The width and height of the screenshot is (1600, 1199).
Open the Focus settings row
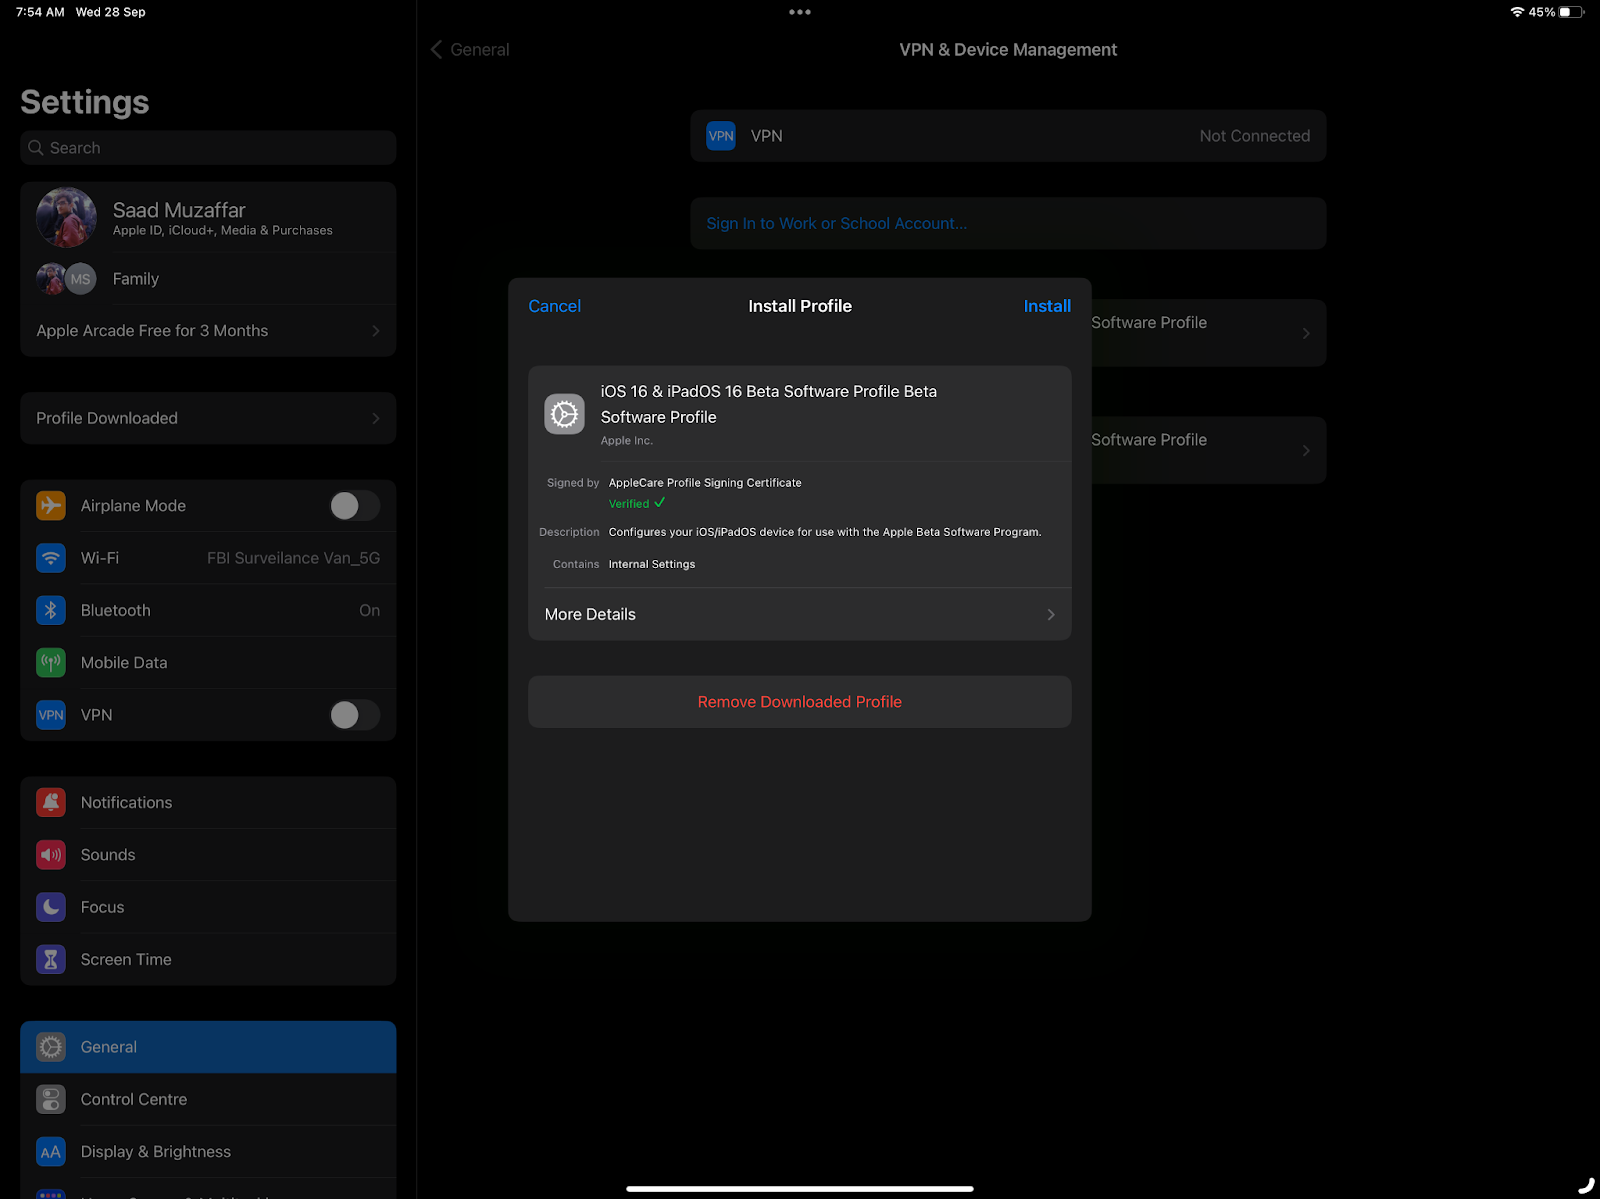[208, 907]
